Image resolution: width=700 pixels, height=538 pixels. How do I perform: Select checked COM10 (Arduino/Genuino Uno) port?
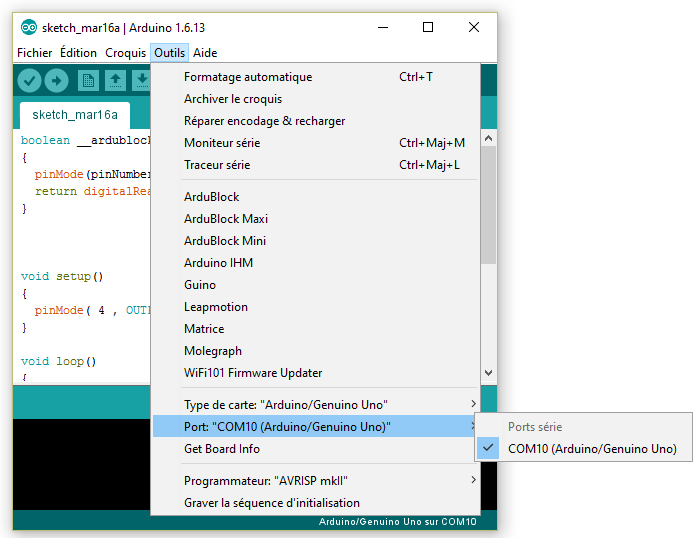(x=584, y=449)
